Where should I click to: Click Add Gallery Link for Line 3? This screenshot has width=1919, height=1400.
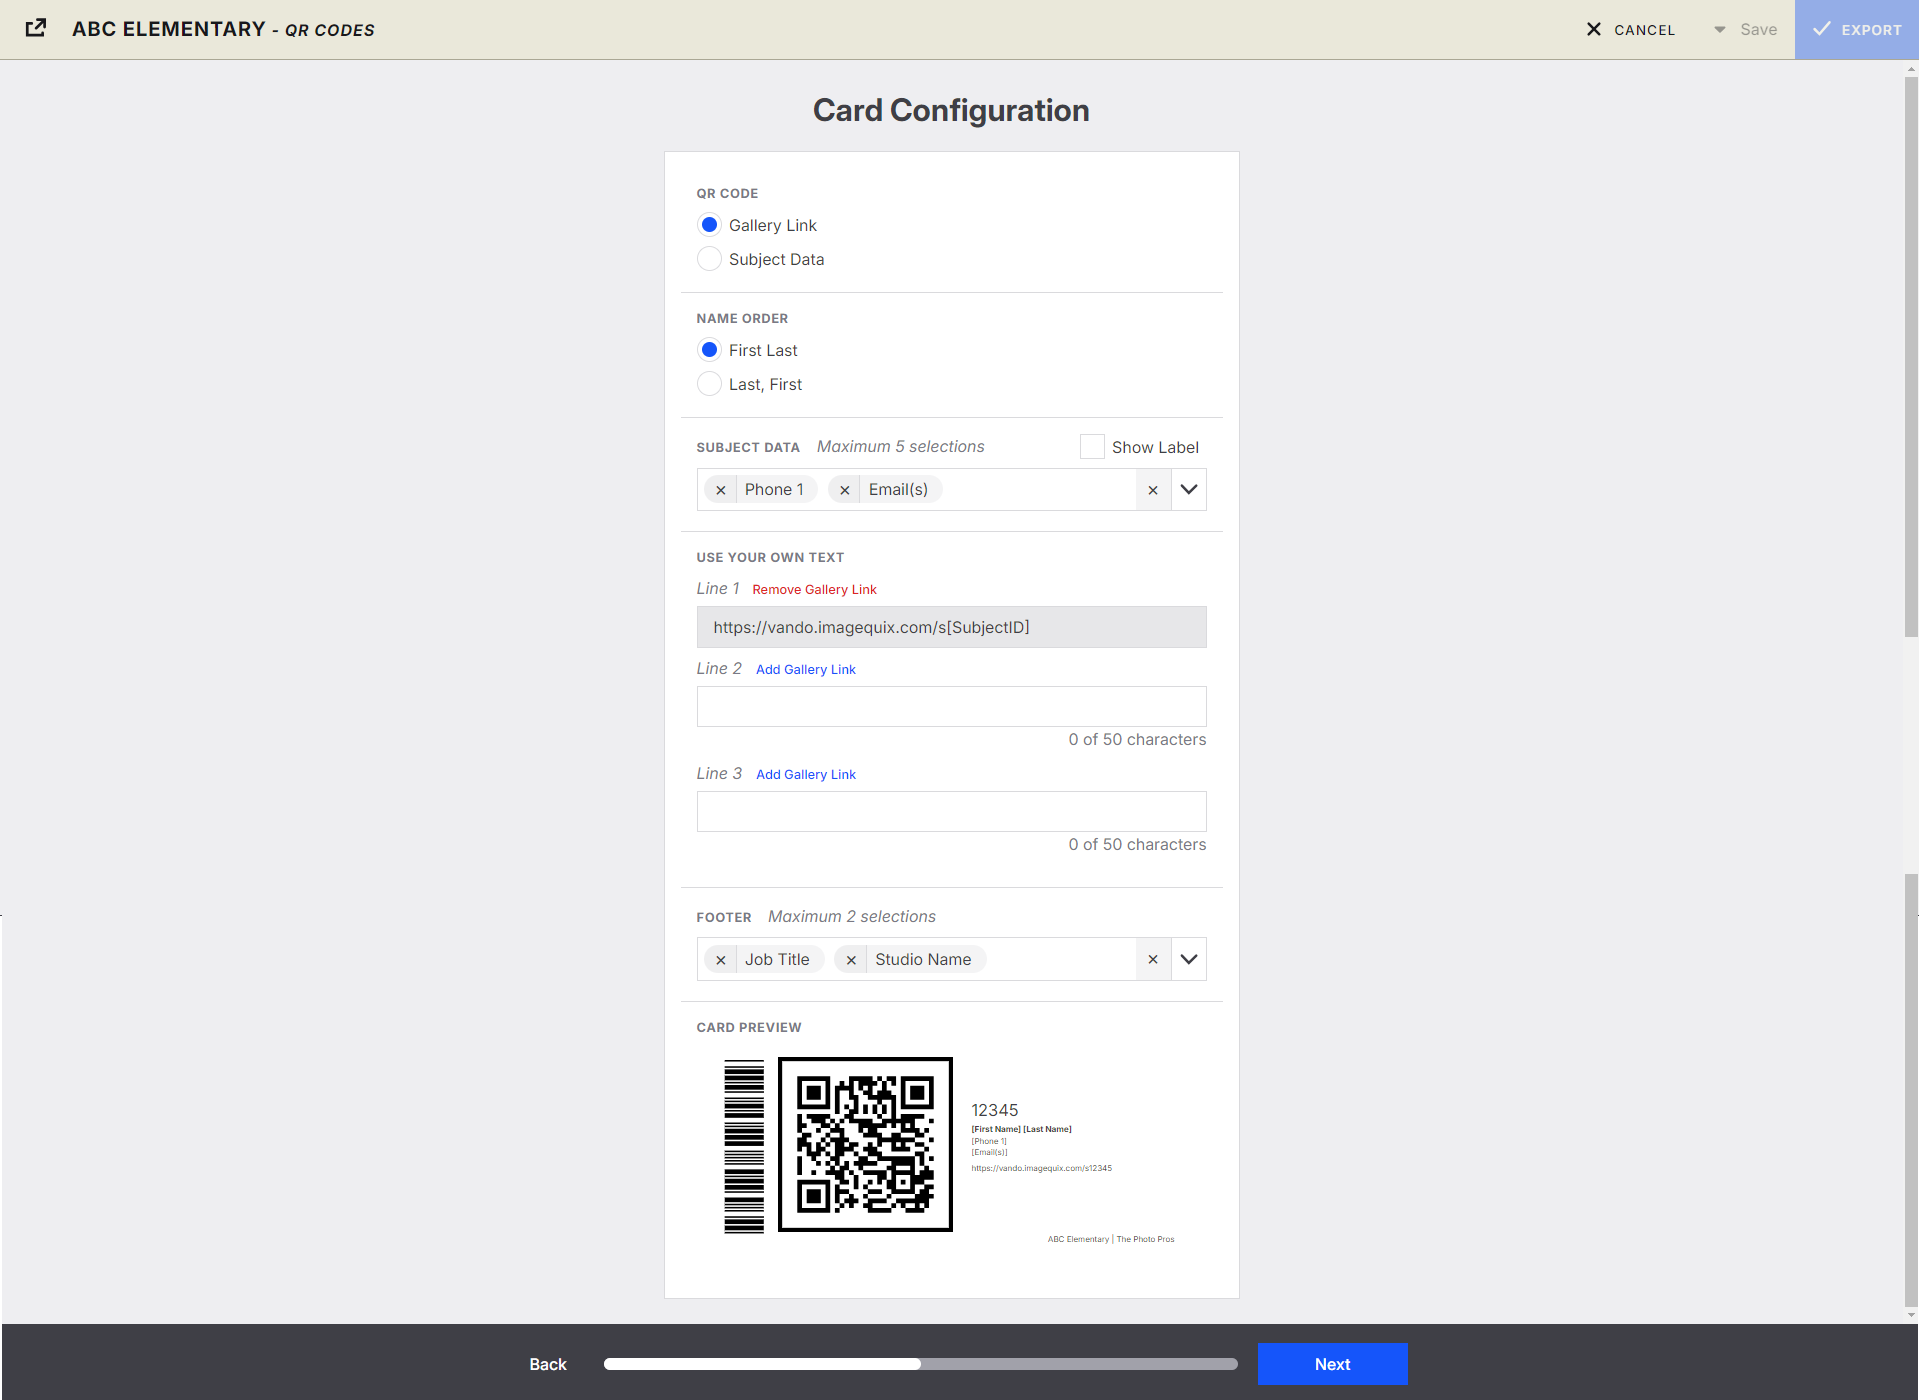pyautogui.click(x=806, y=775)
